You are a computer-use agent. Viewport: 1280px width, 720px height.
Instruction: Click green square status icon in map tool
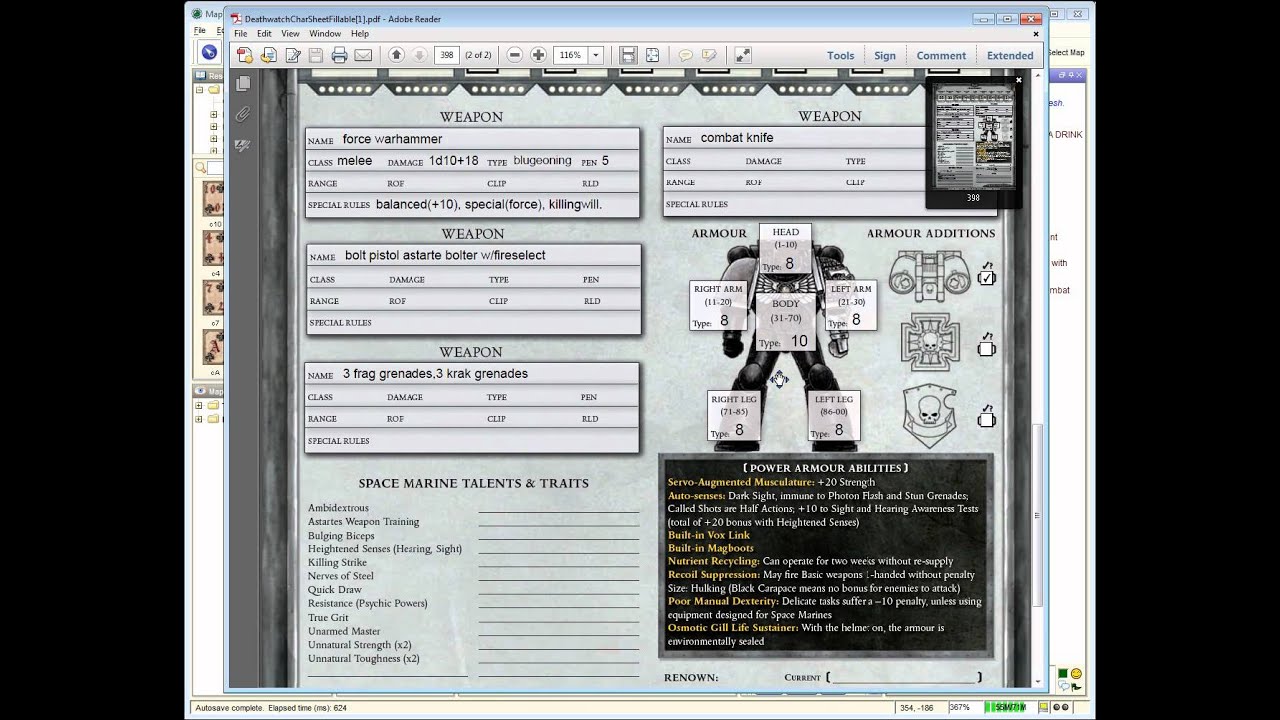point(1063,674)
